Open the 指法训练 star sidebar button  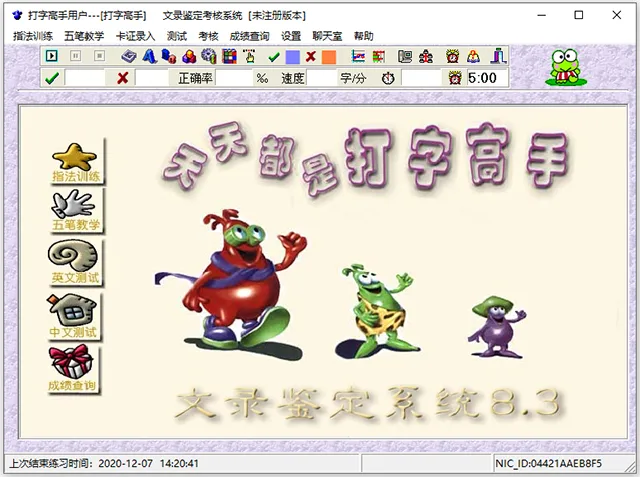point(76,162)
